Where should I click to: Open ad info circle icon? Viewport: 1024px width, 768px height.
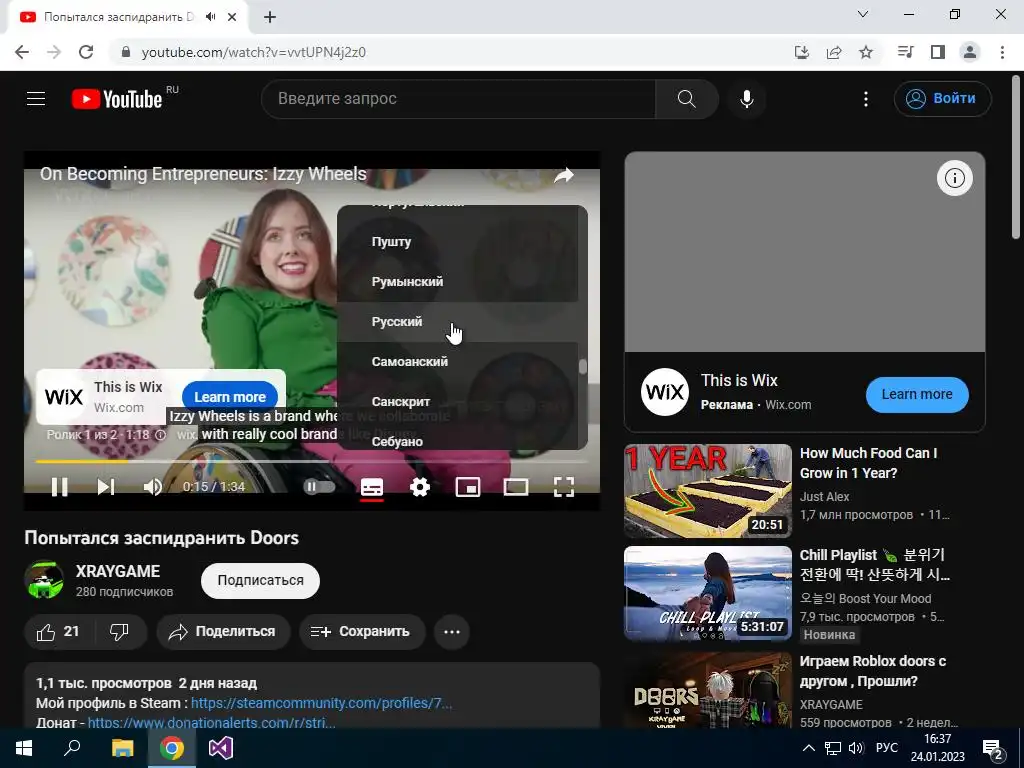point(955,178)
